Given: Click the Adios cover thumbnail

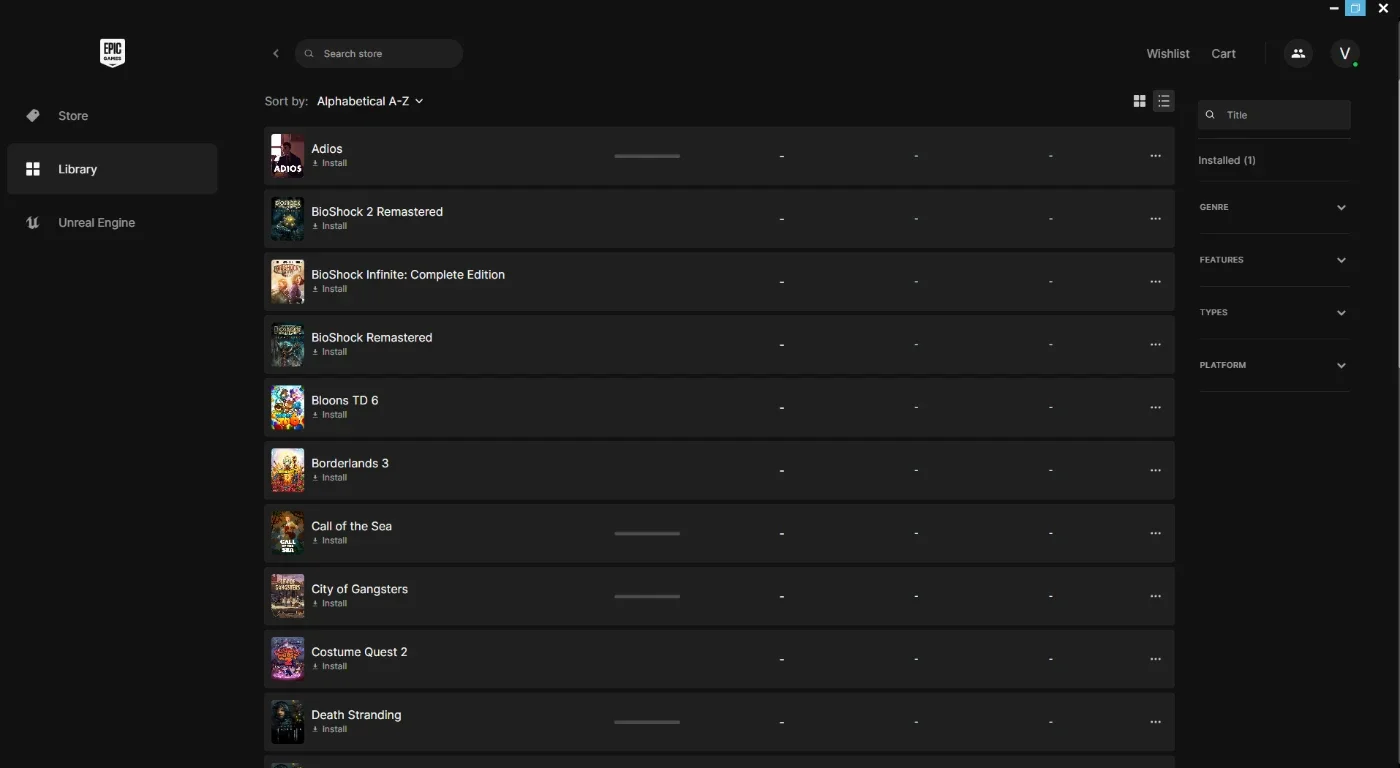Looking at the screenshot, I should pyautogui.click(x=287, y=156).
